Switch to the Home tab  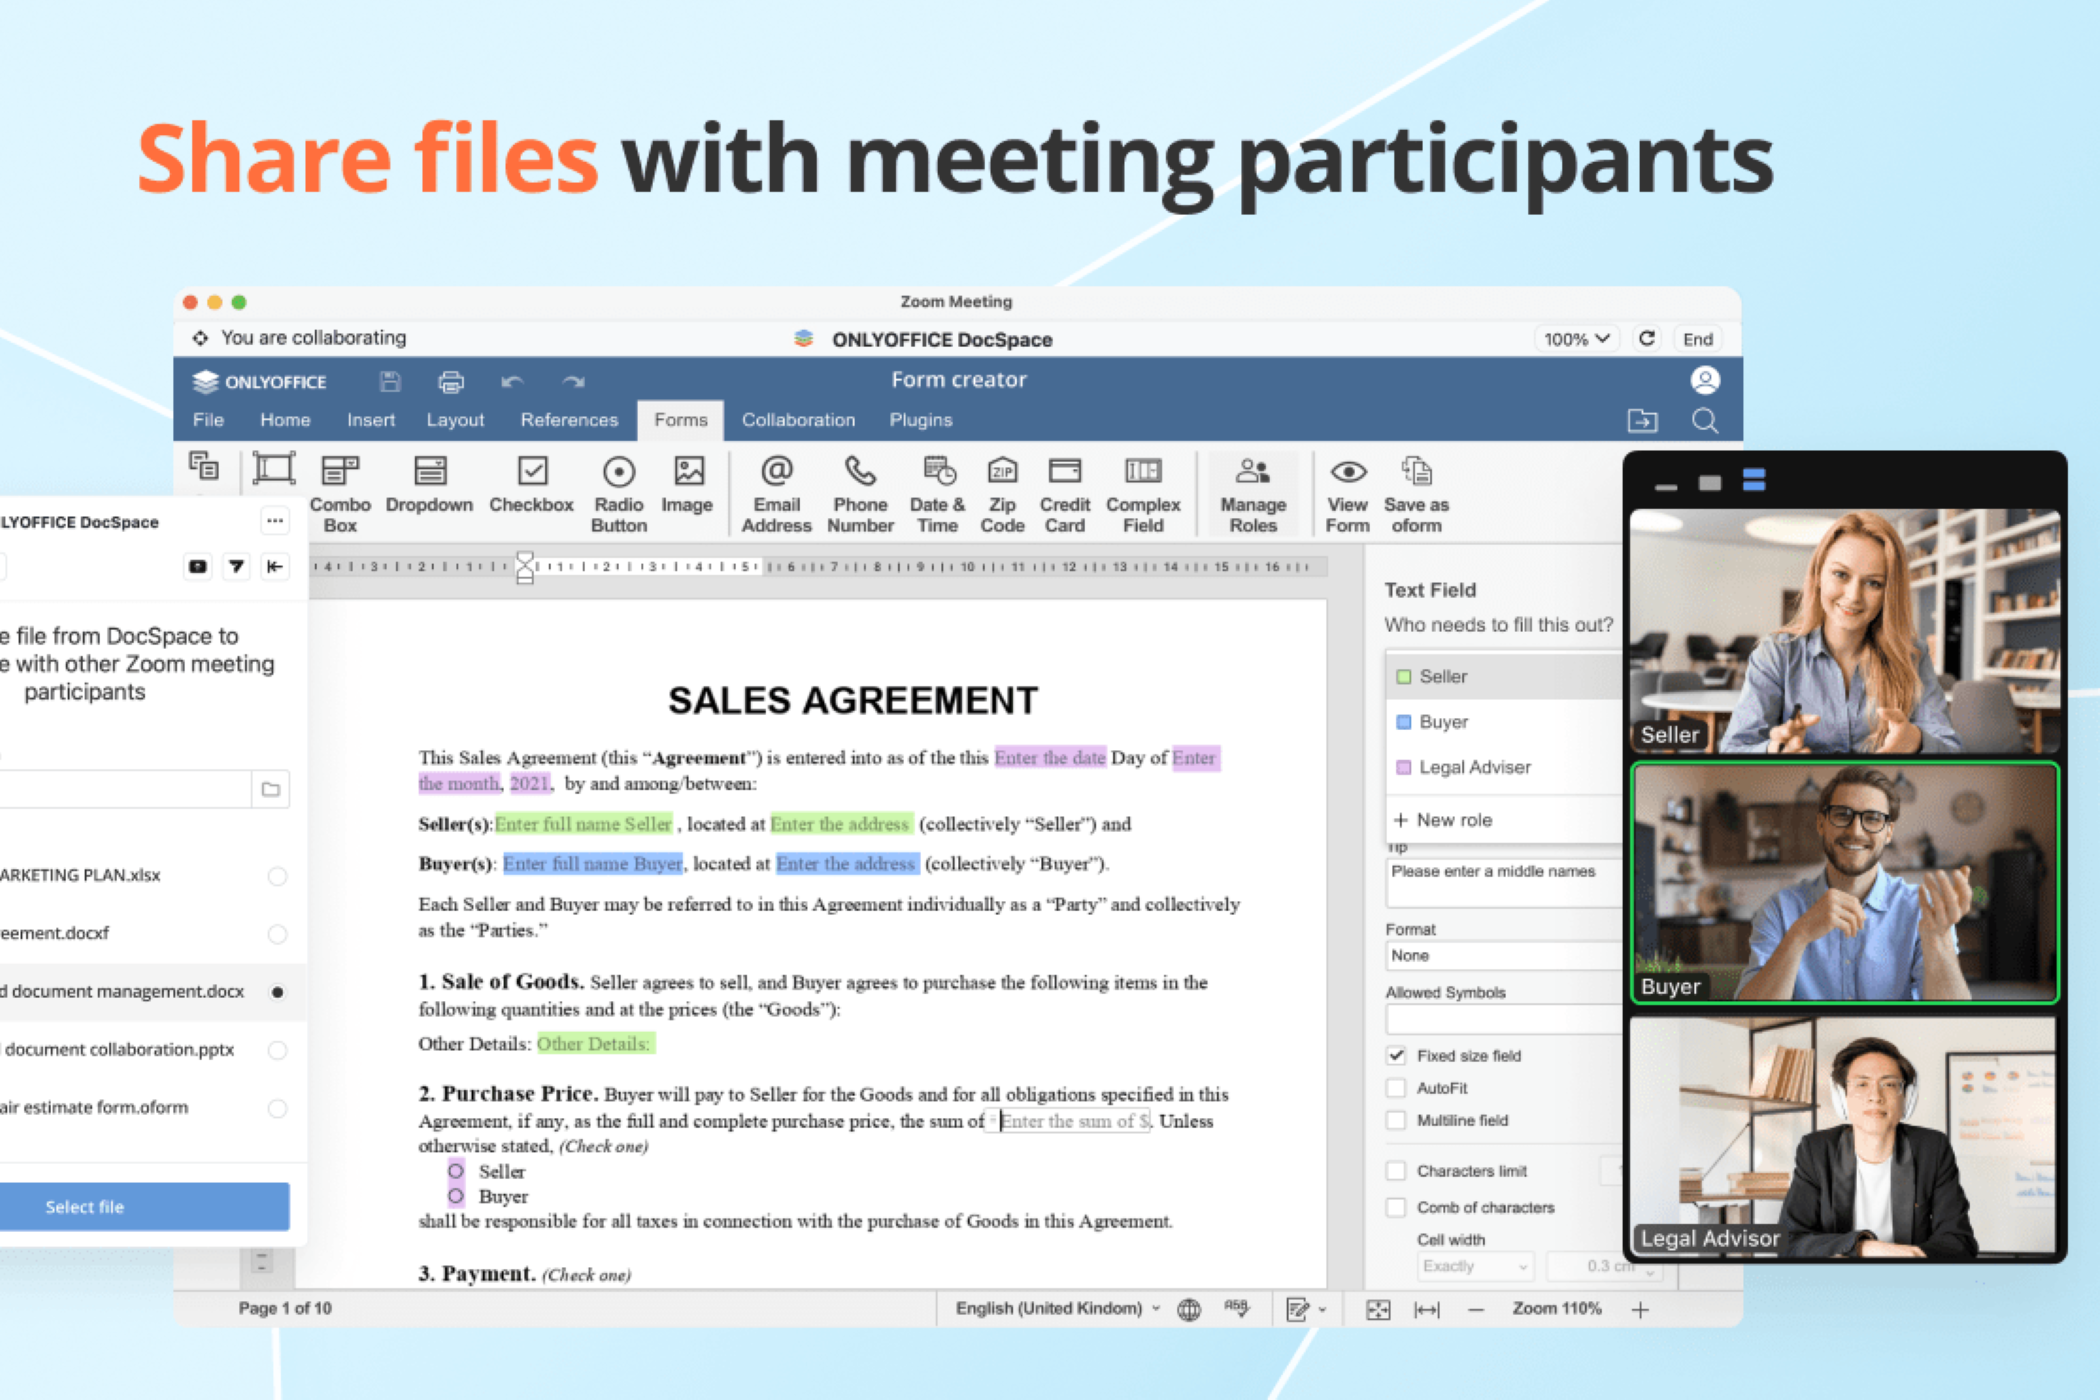coord(285,420)
